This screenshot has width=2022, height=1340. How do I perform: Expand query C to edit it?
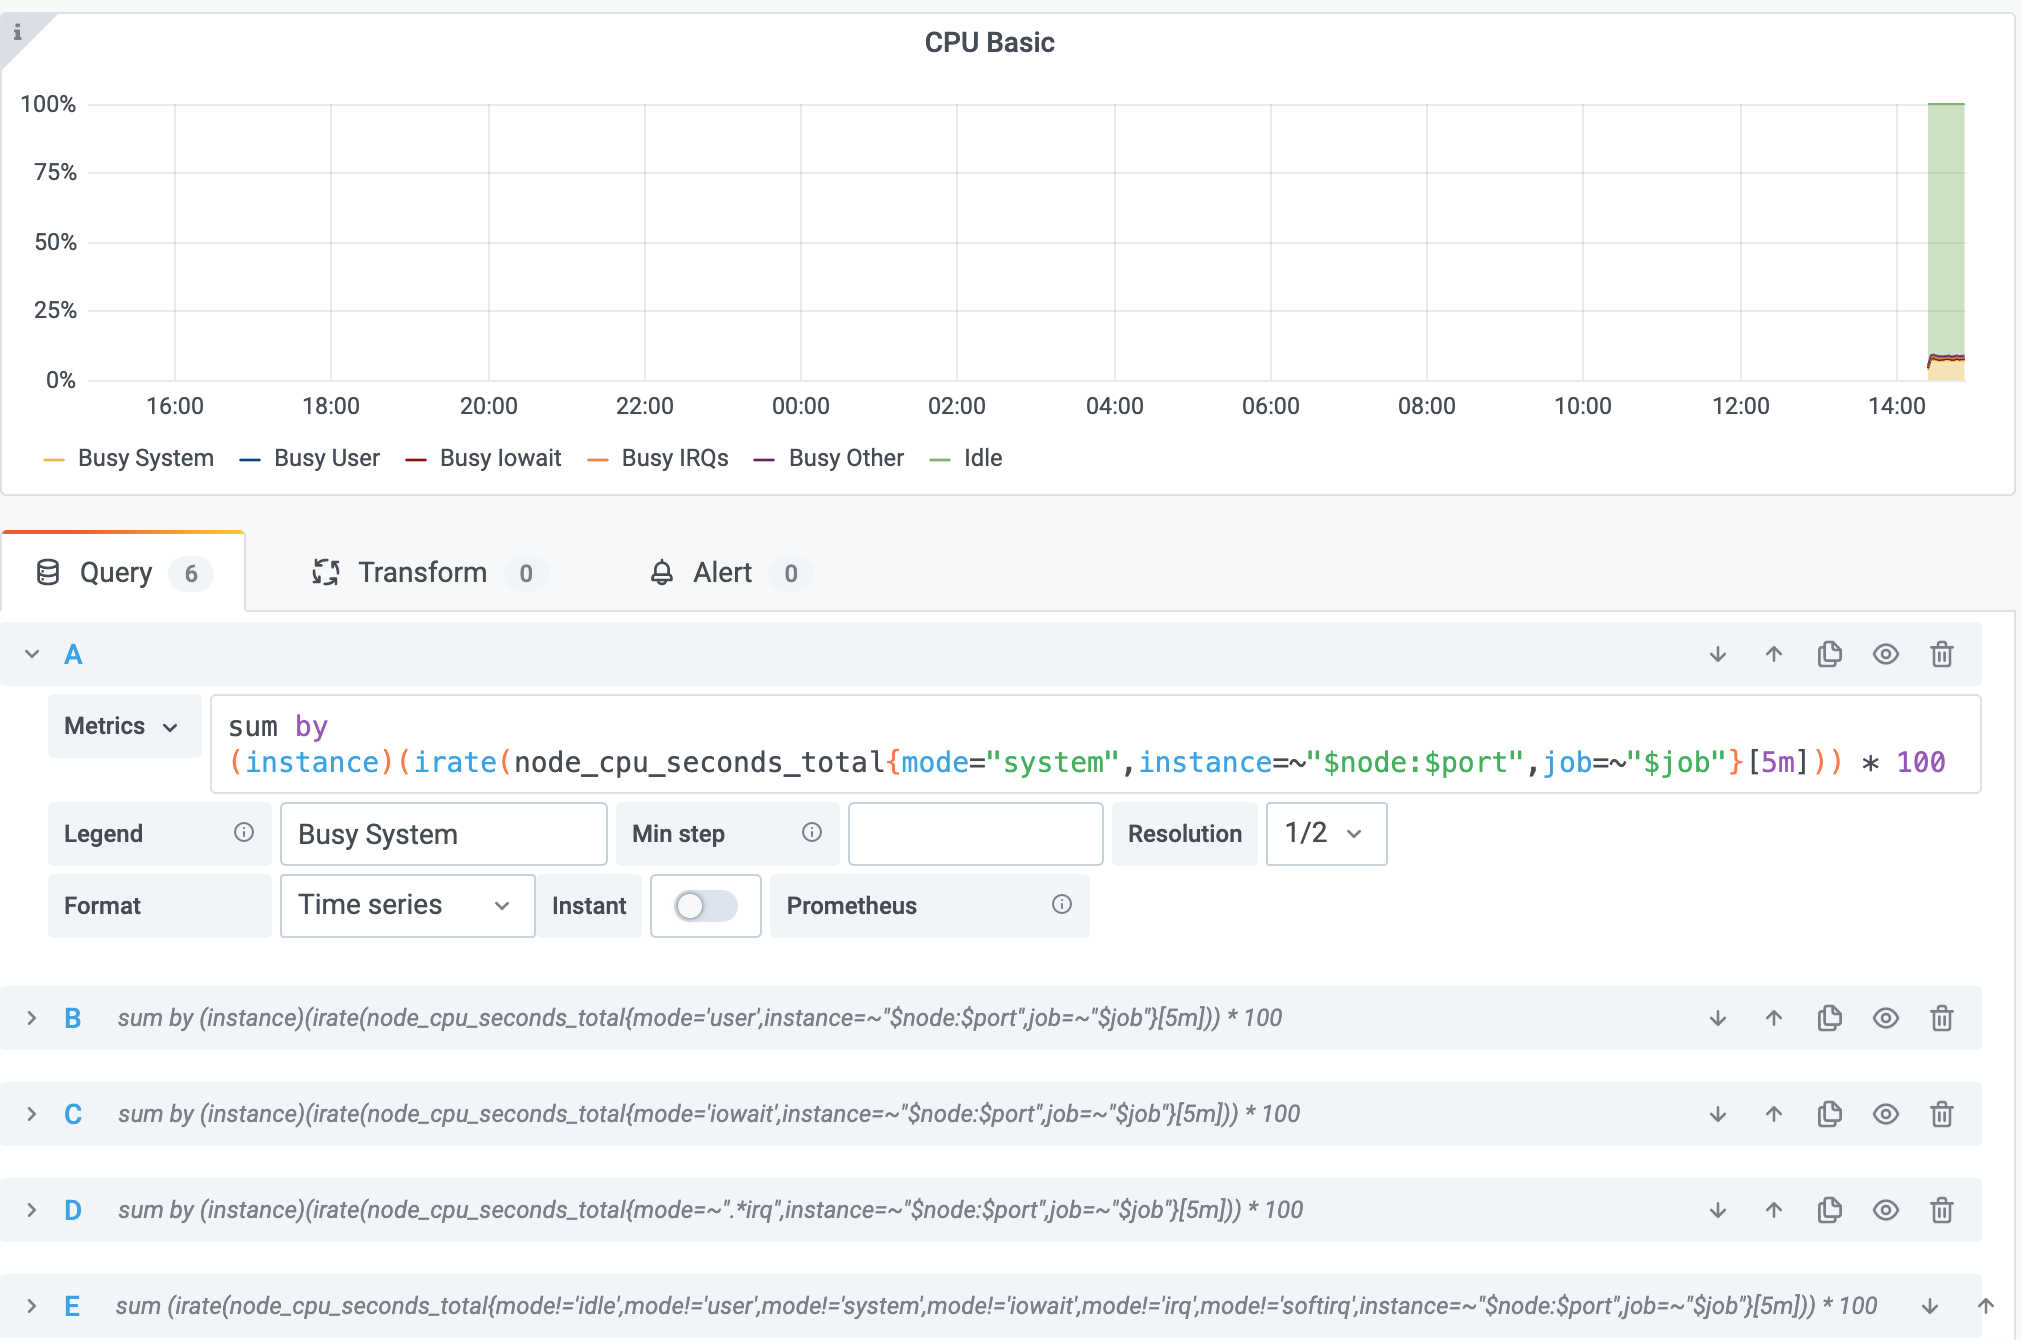coord(31,1114)
